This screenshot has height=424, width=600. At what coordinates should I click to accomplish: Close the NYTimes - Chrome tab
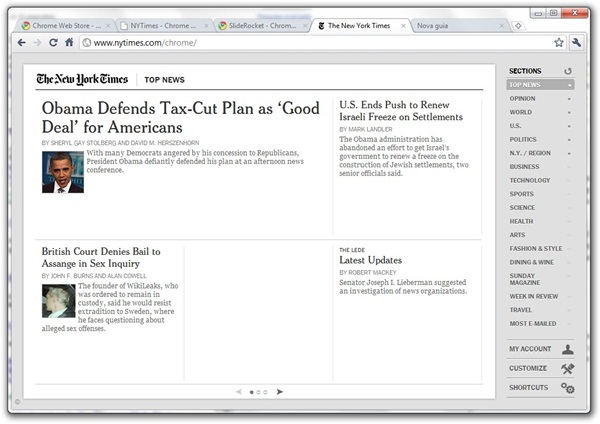[206, 26]
